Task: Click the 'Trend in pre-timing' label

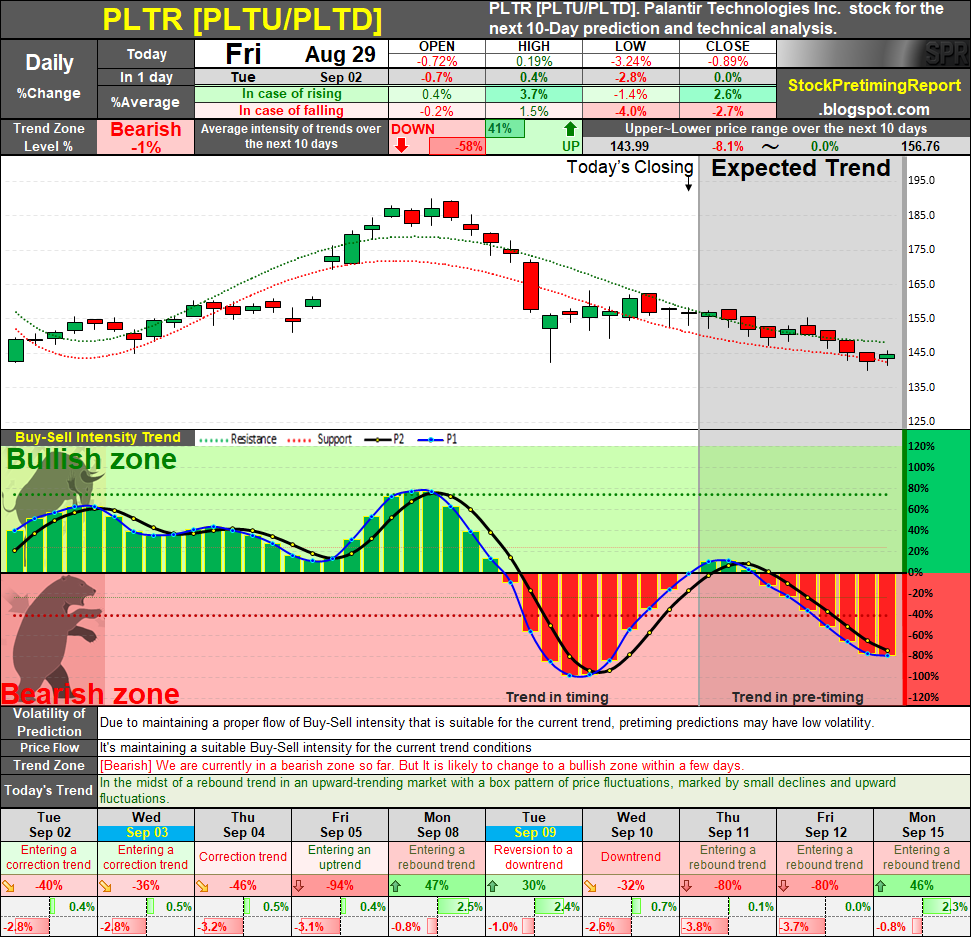Action: point(798,697)
